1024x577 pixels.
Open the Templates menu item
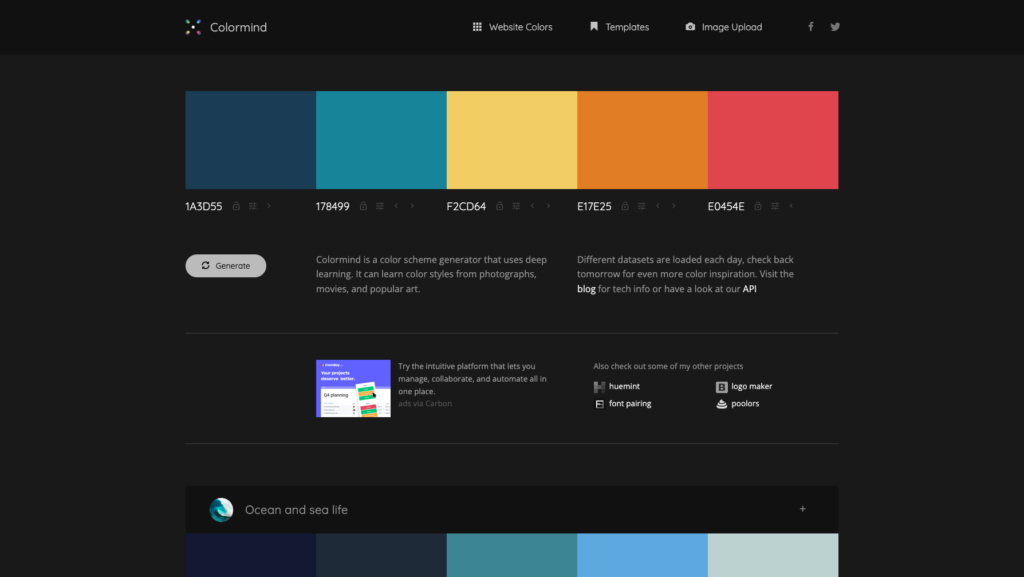[619, 27]
